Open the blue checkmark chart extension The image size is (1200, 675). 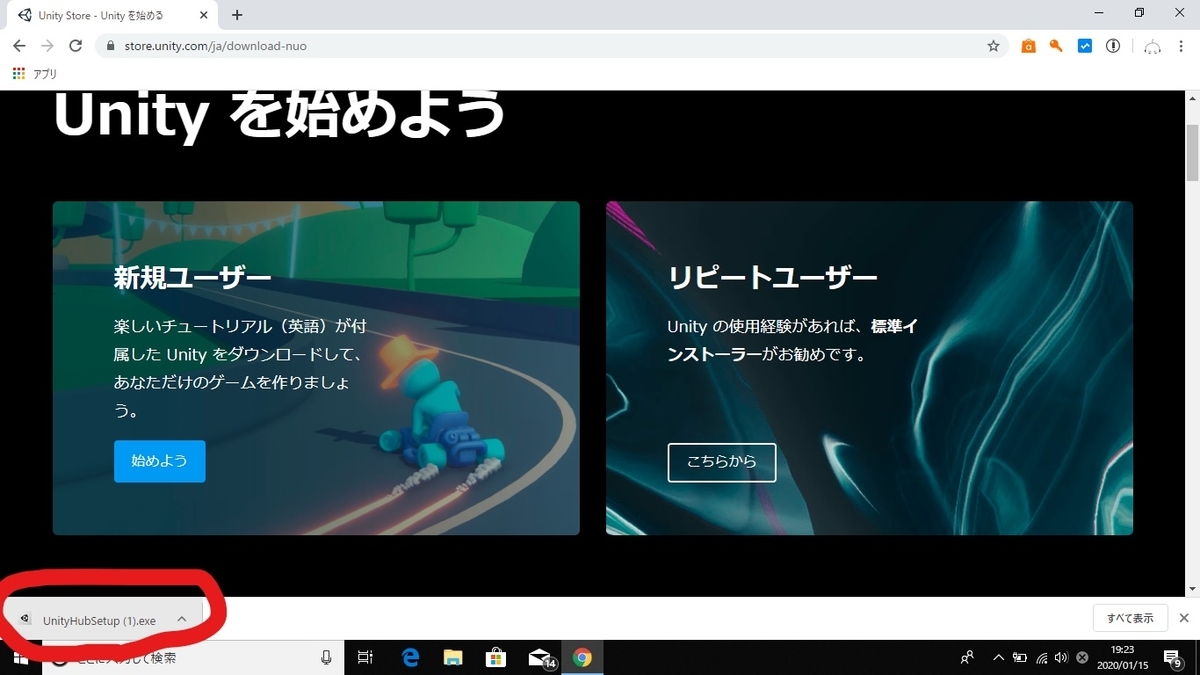click(x=1084, y=46)
